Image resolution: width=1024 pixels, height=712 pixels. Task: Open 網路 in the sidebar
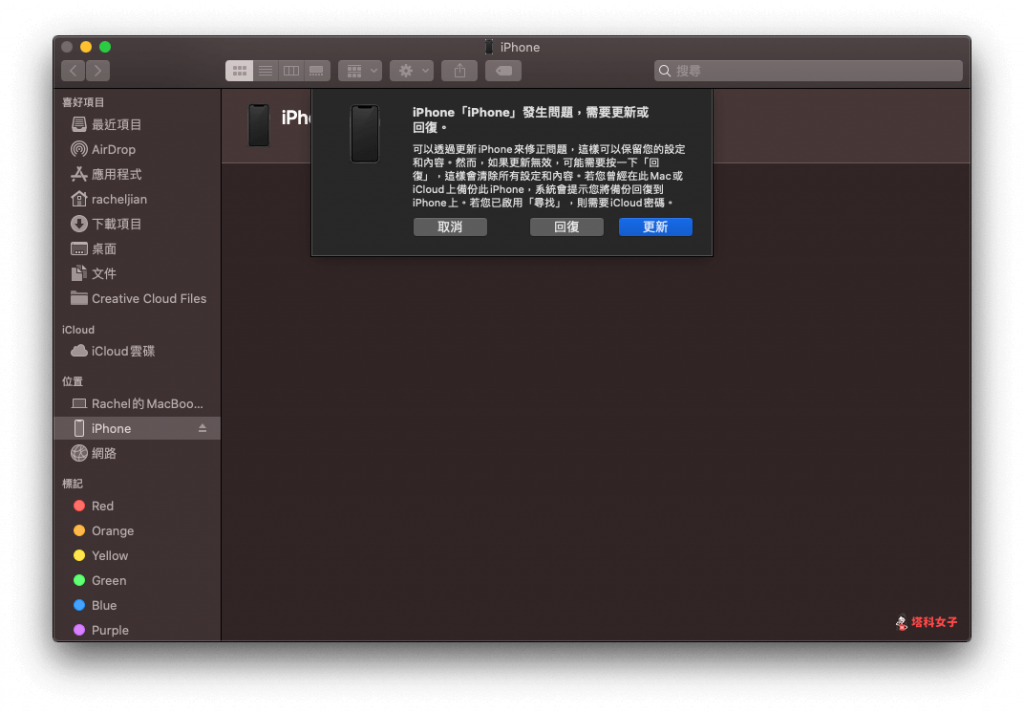[137, 453]
